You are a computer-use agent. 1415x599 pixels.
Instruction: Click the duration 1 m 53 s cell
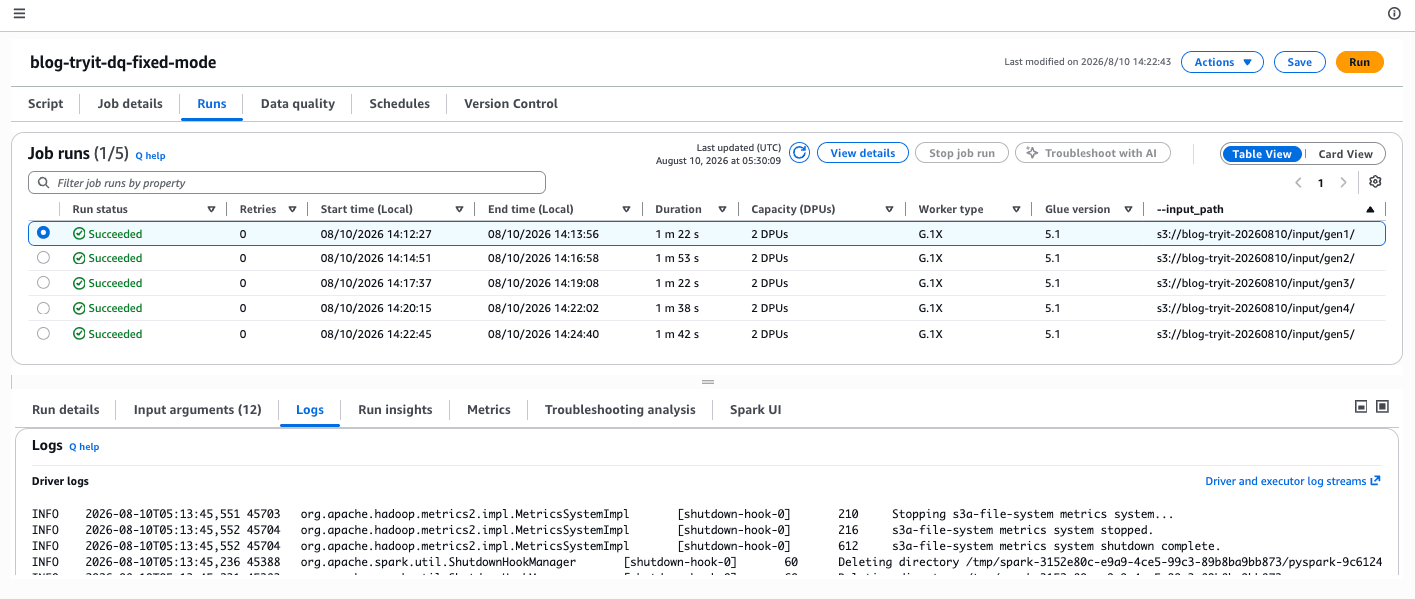pyautogui.click(x=677, y=258)
